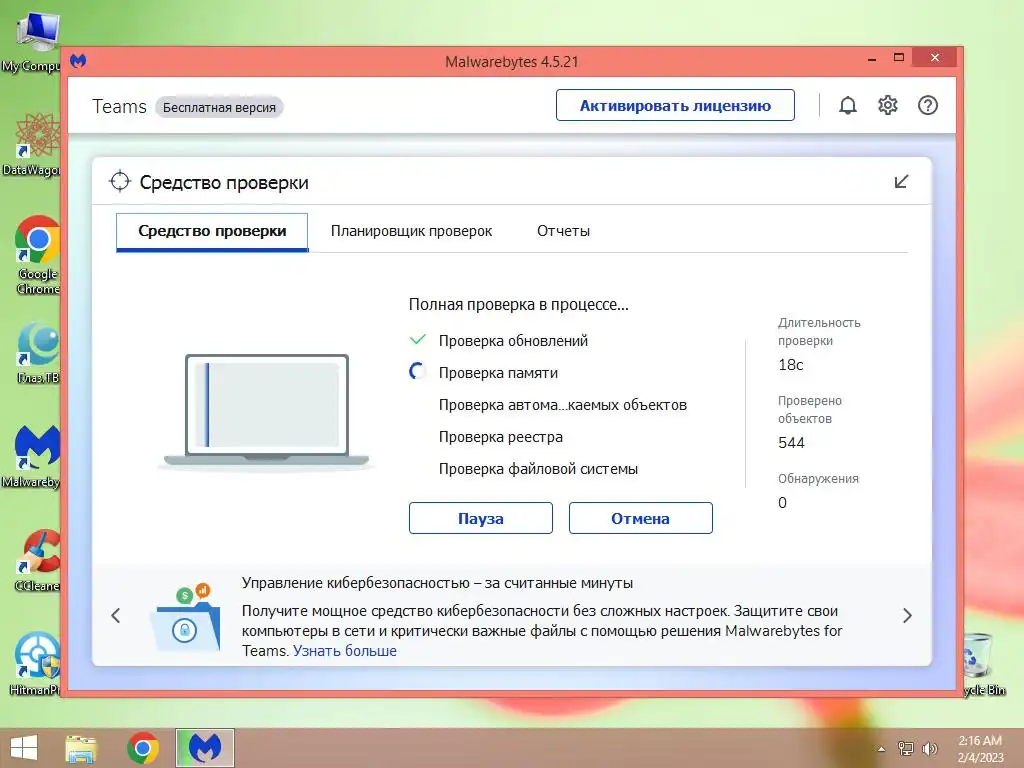Click the volume speaker tray icon

(x=929, y=748)
